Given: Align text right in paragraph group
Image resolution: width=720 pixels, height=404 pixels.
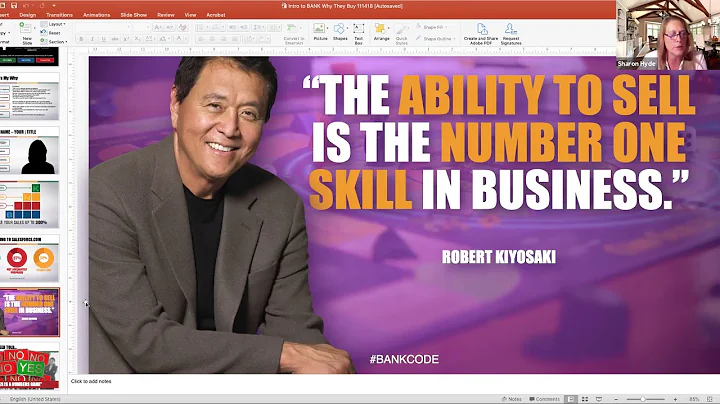Looking at the screenshot, I should pyautogui.click(x=224, y=39).
